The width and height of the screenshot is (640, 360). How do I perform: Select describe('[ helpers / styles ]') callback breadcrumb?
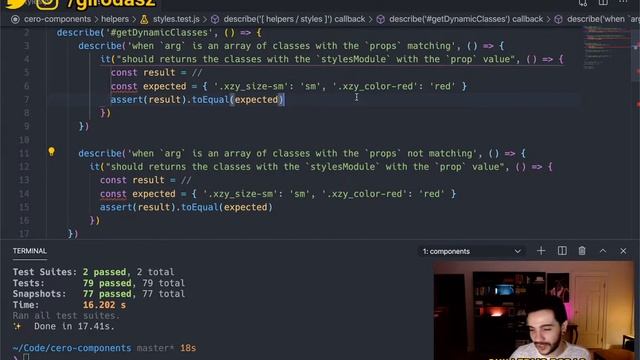(294, 19)
